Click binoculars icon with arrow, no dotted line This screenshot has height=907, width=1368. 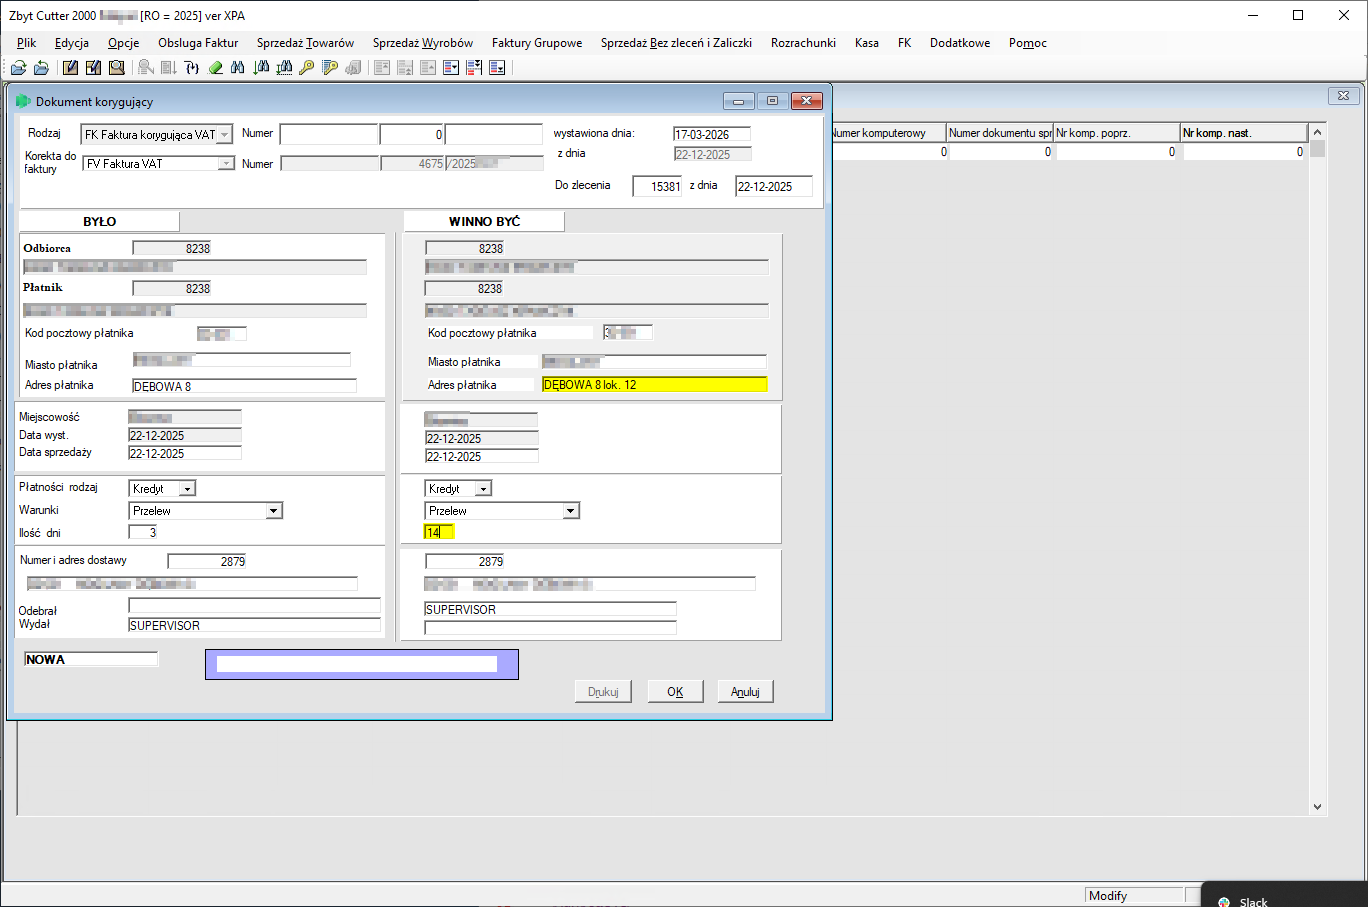[261, 68]
